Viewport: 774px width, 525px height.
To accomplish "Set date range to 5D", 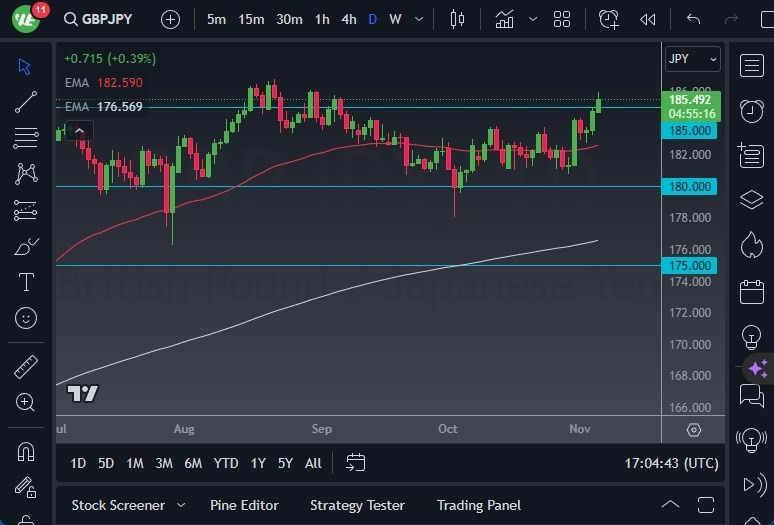I will coord(106,463).
